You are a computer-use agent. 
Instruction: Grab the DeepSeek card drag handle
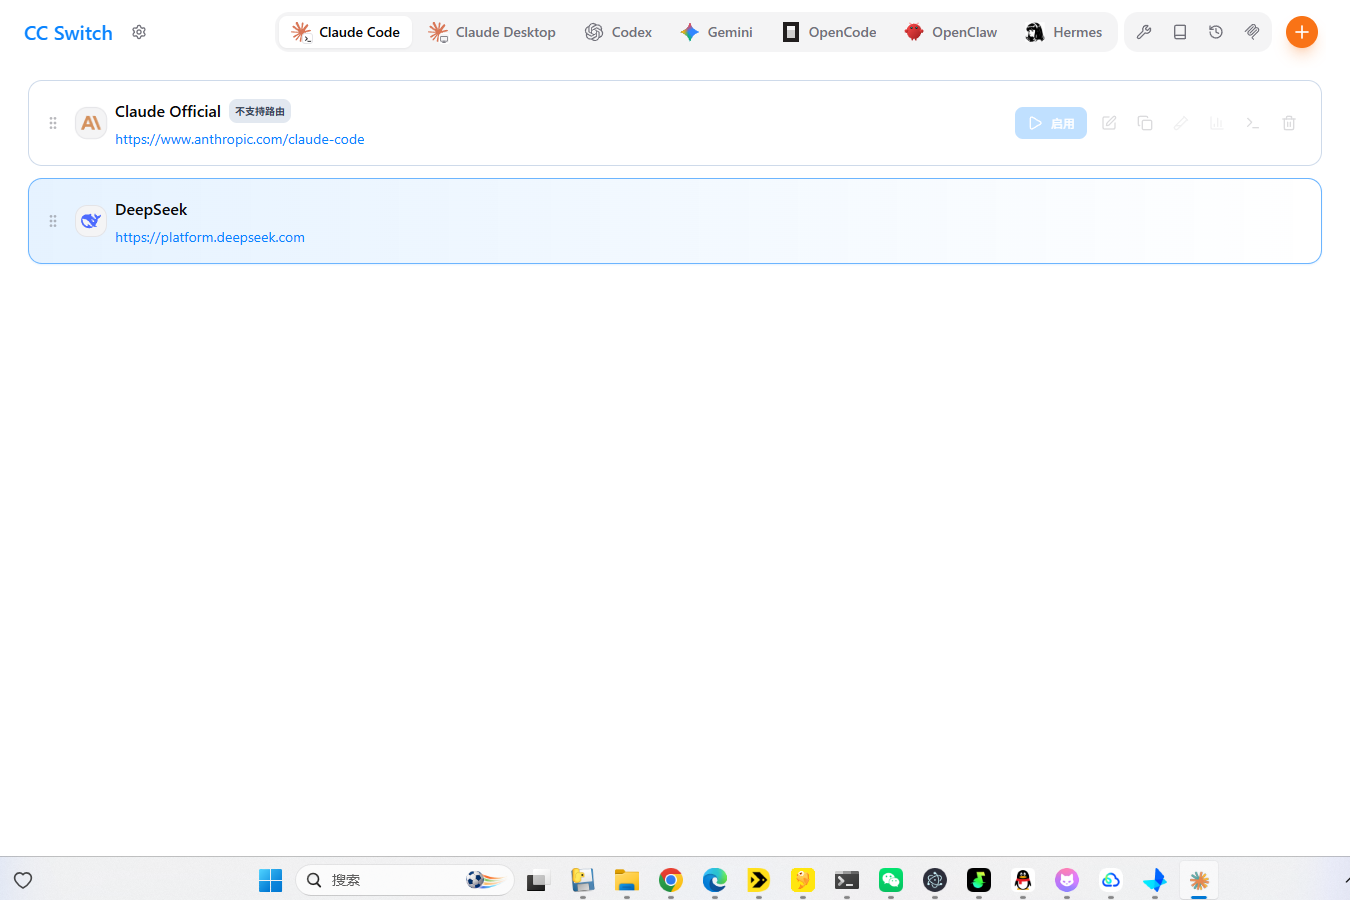[x=53, y=221]
